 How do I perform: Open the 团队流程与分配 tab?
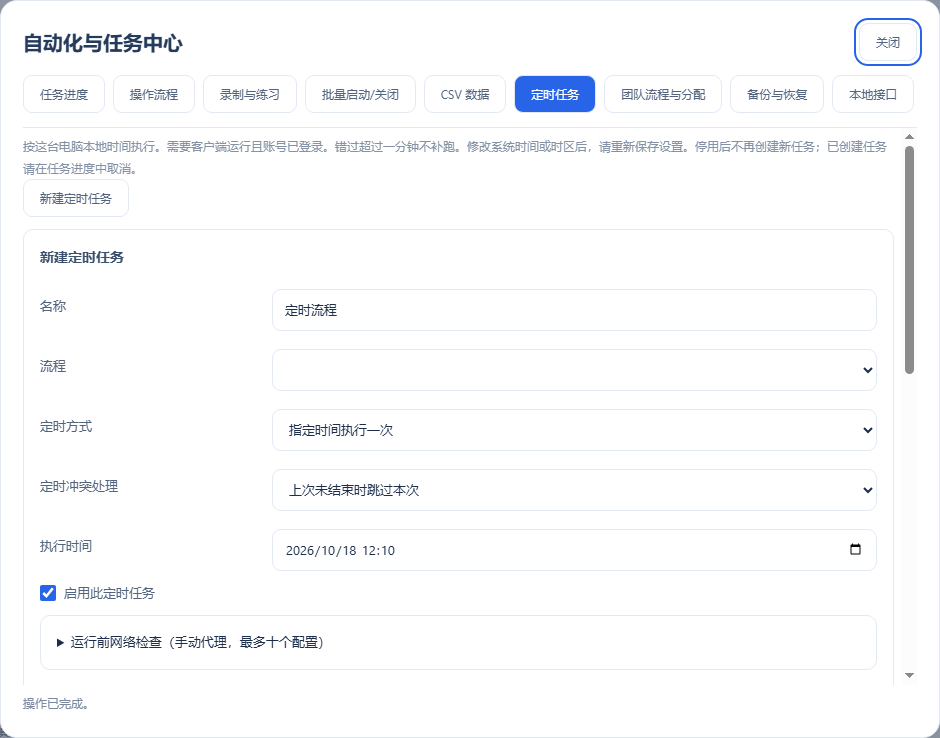662,94
